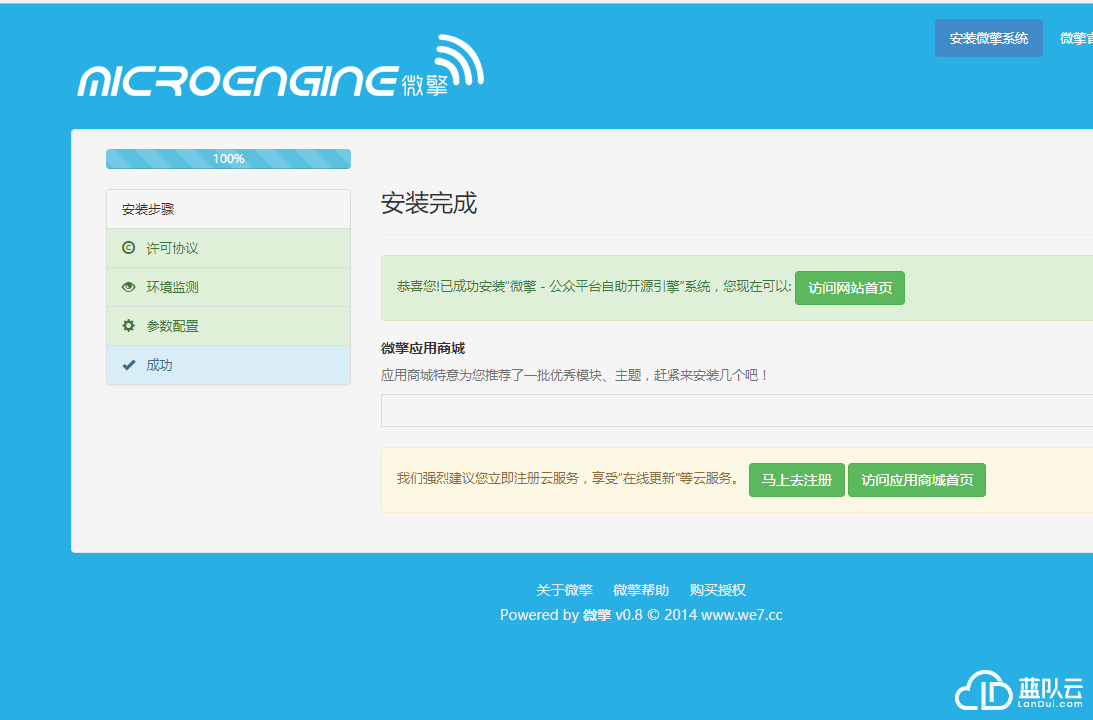Click the gear icon beside 参数配置
The height and width of the screenshot is (720, 1093).
click(x=128, y=326)
